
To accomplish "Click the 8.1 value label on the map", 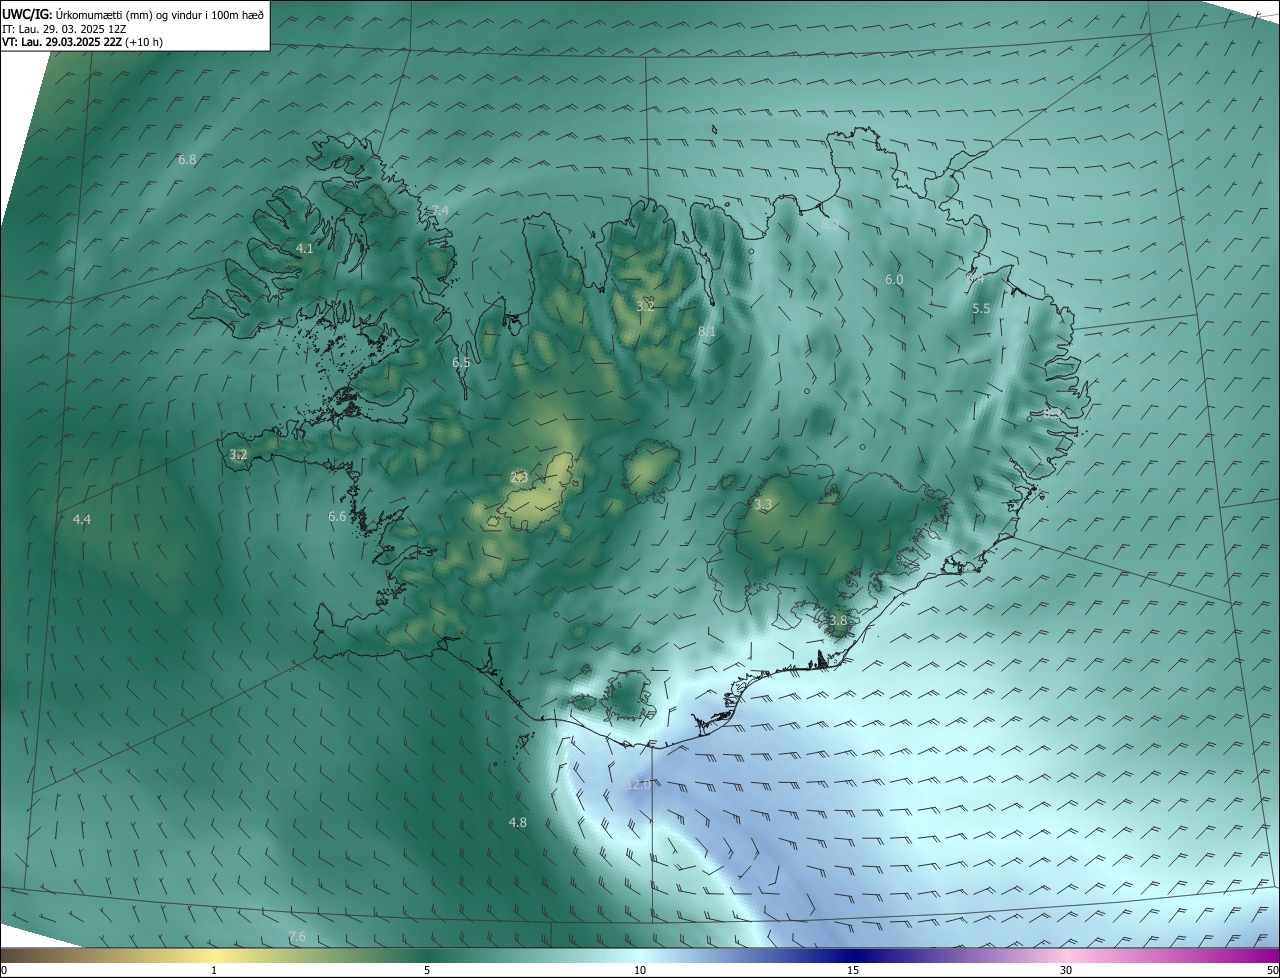I will pyautogui.click(x=707, y=331).
